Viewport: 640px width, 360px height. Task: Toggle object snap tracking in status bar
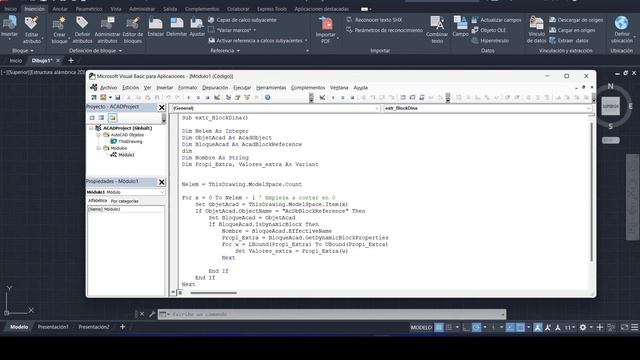point(510,327)
